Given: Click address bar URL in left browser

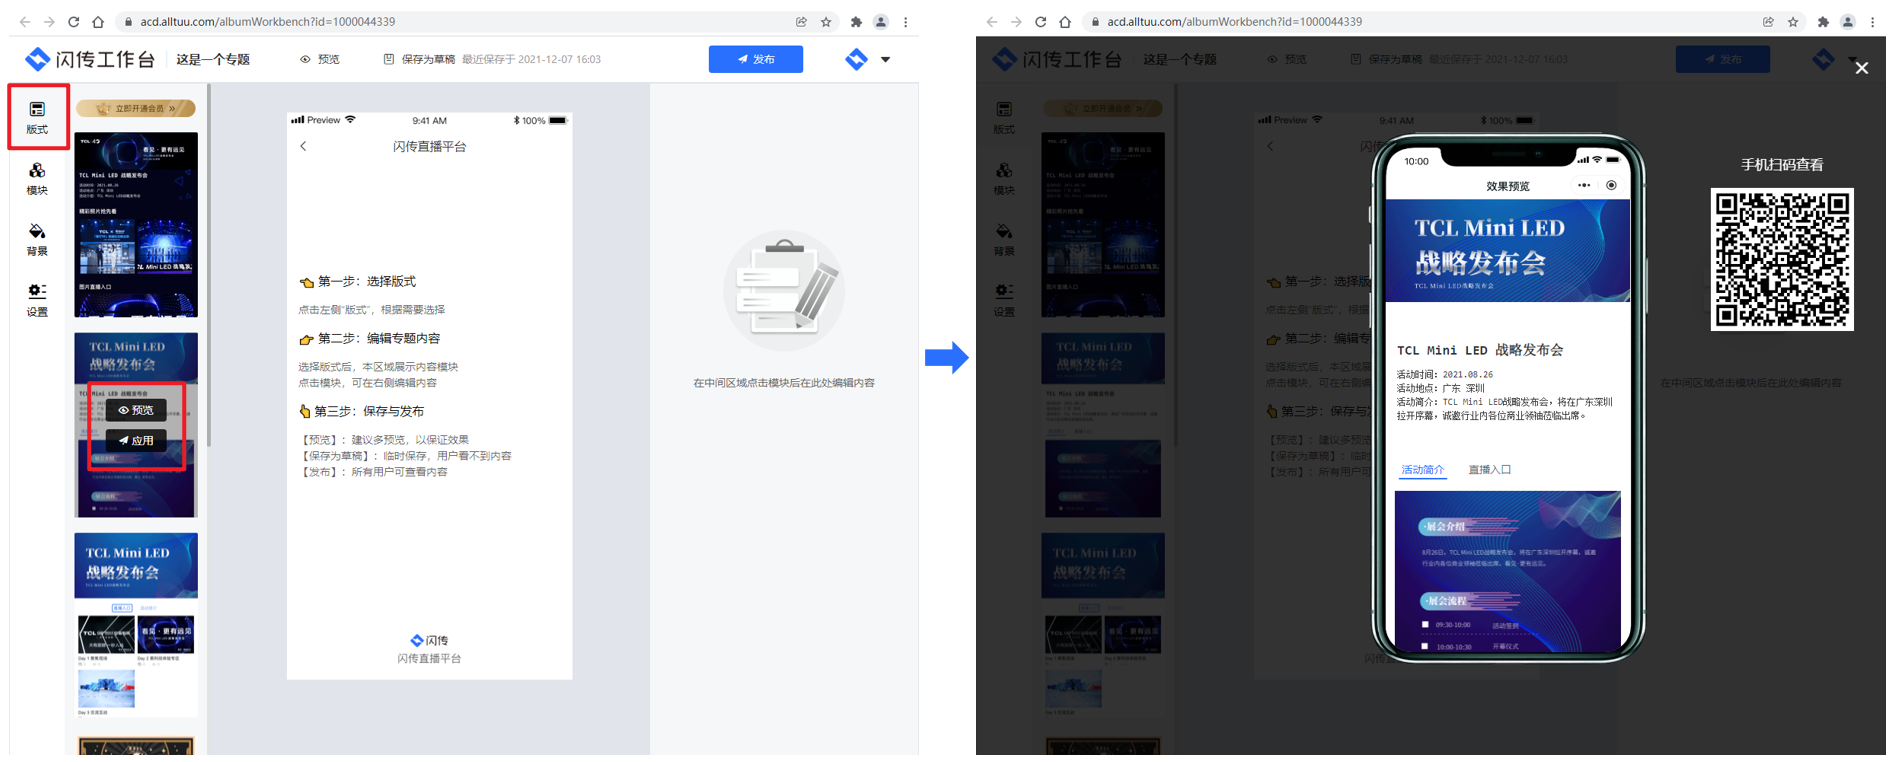Looking at the screenshot, I should pos(267,21).
